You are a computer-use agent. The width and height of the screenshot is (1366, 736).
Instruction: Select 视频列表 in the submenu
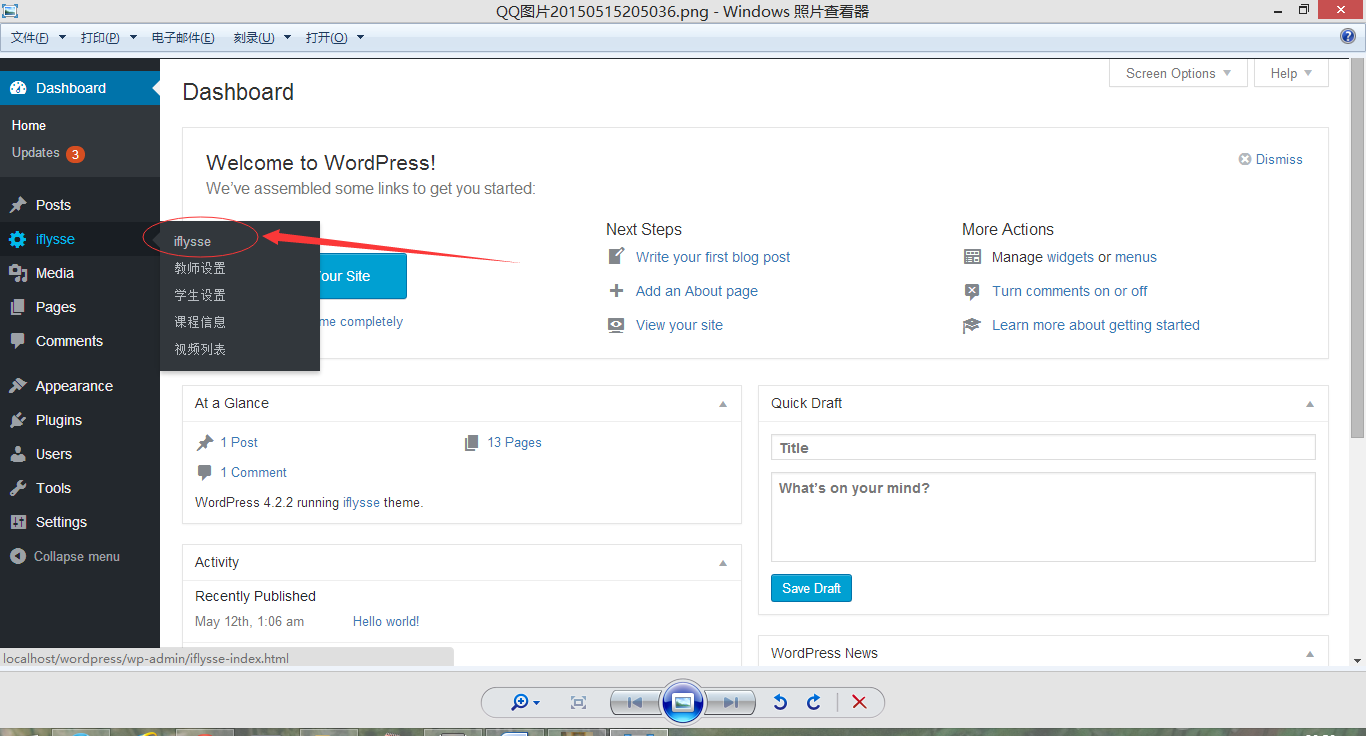200,349
